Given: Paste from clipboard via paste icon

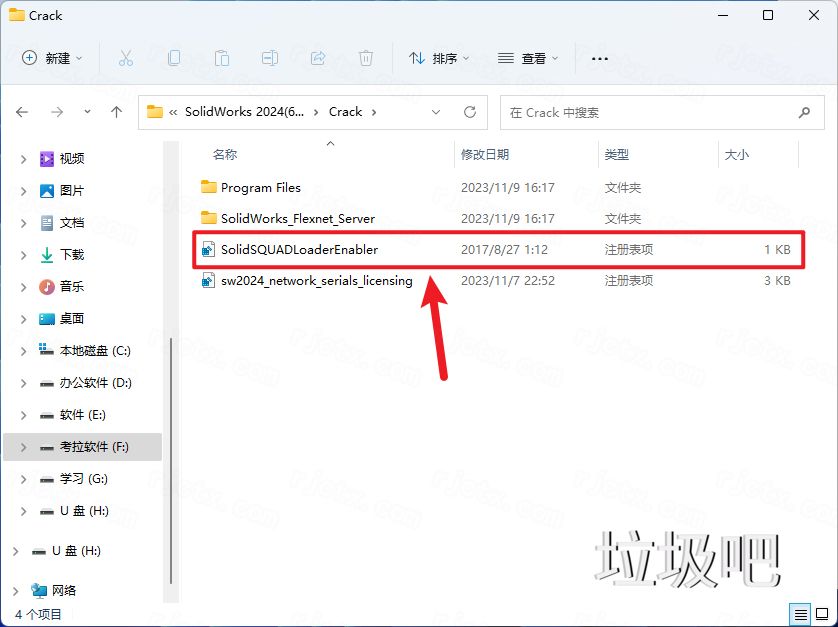Looking at the screenshot, I should 222,59.
